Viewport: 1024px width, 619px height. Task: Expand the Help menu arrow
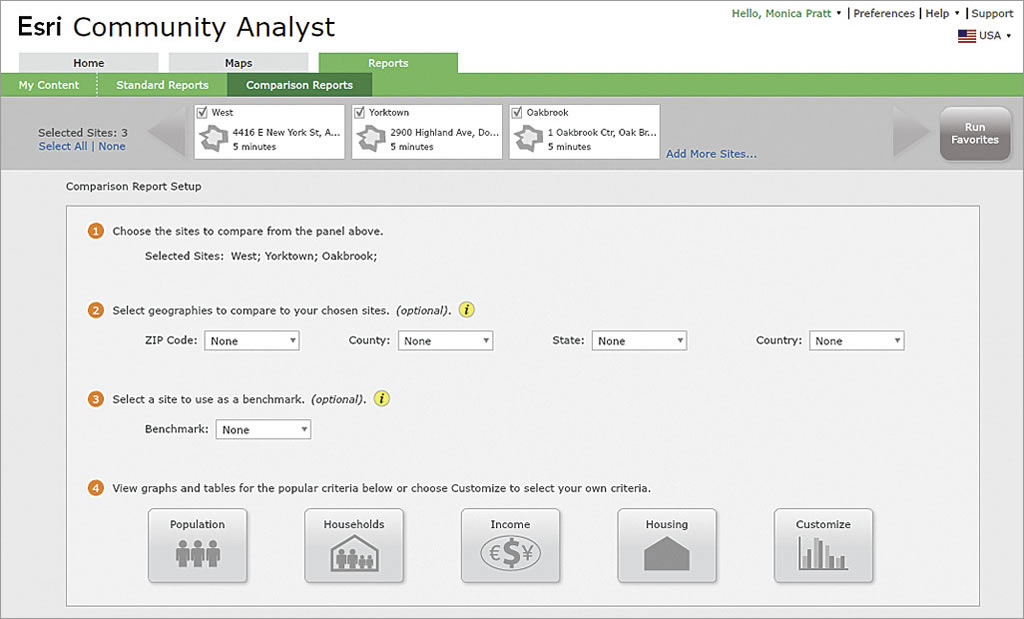click(x=957, y=13)
